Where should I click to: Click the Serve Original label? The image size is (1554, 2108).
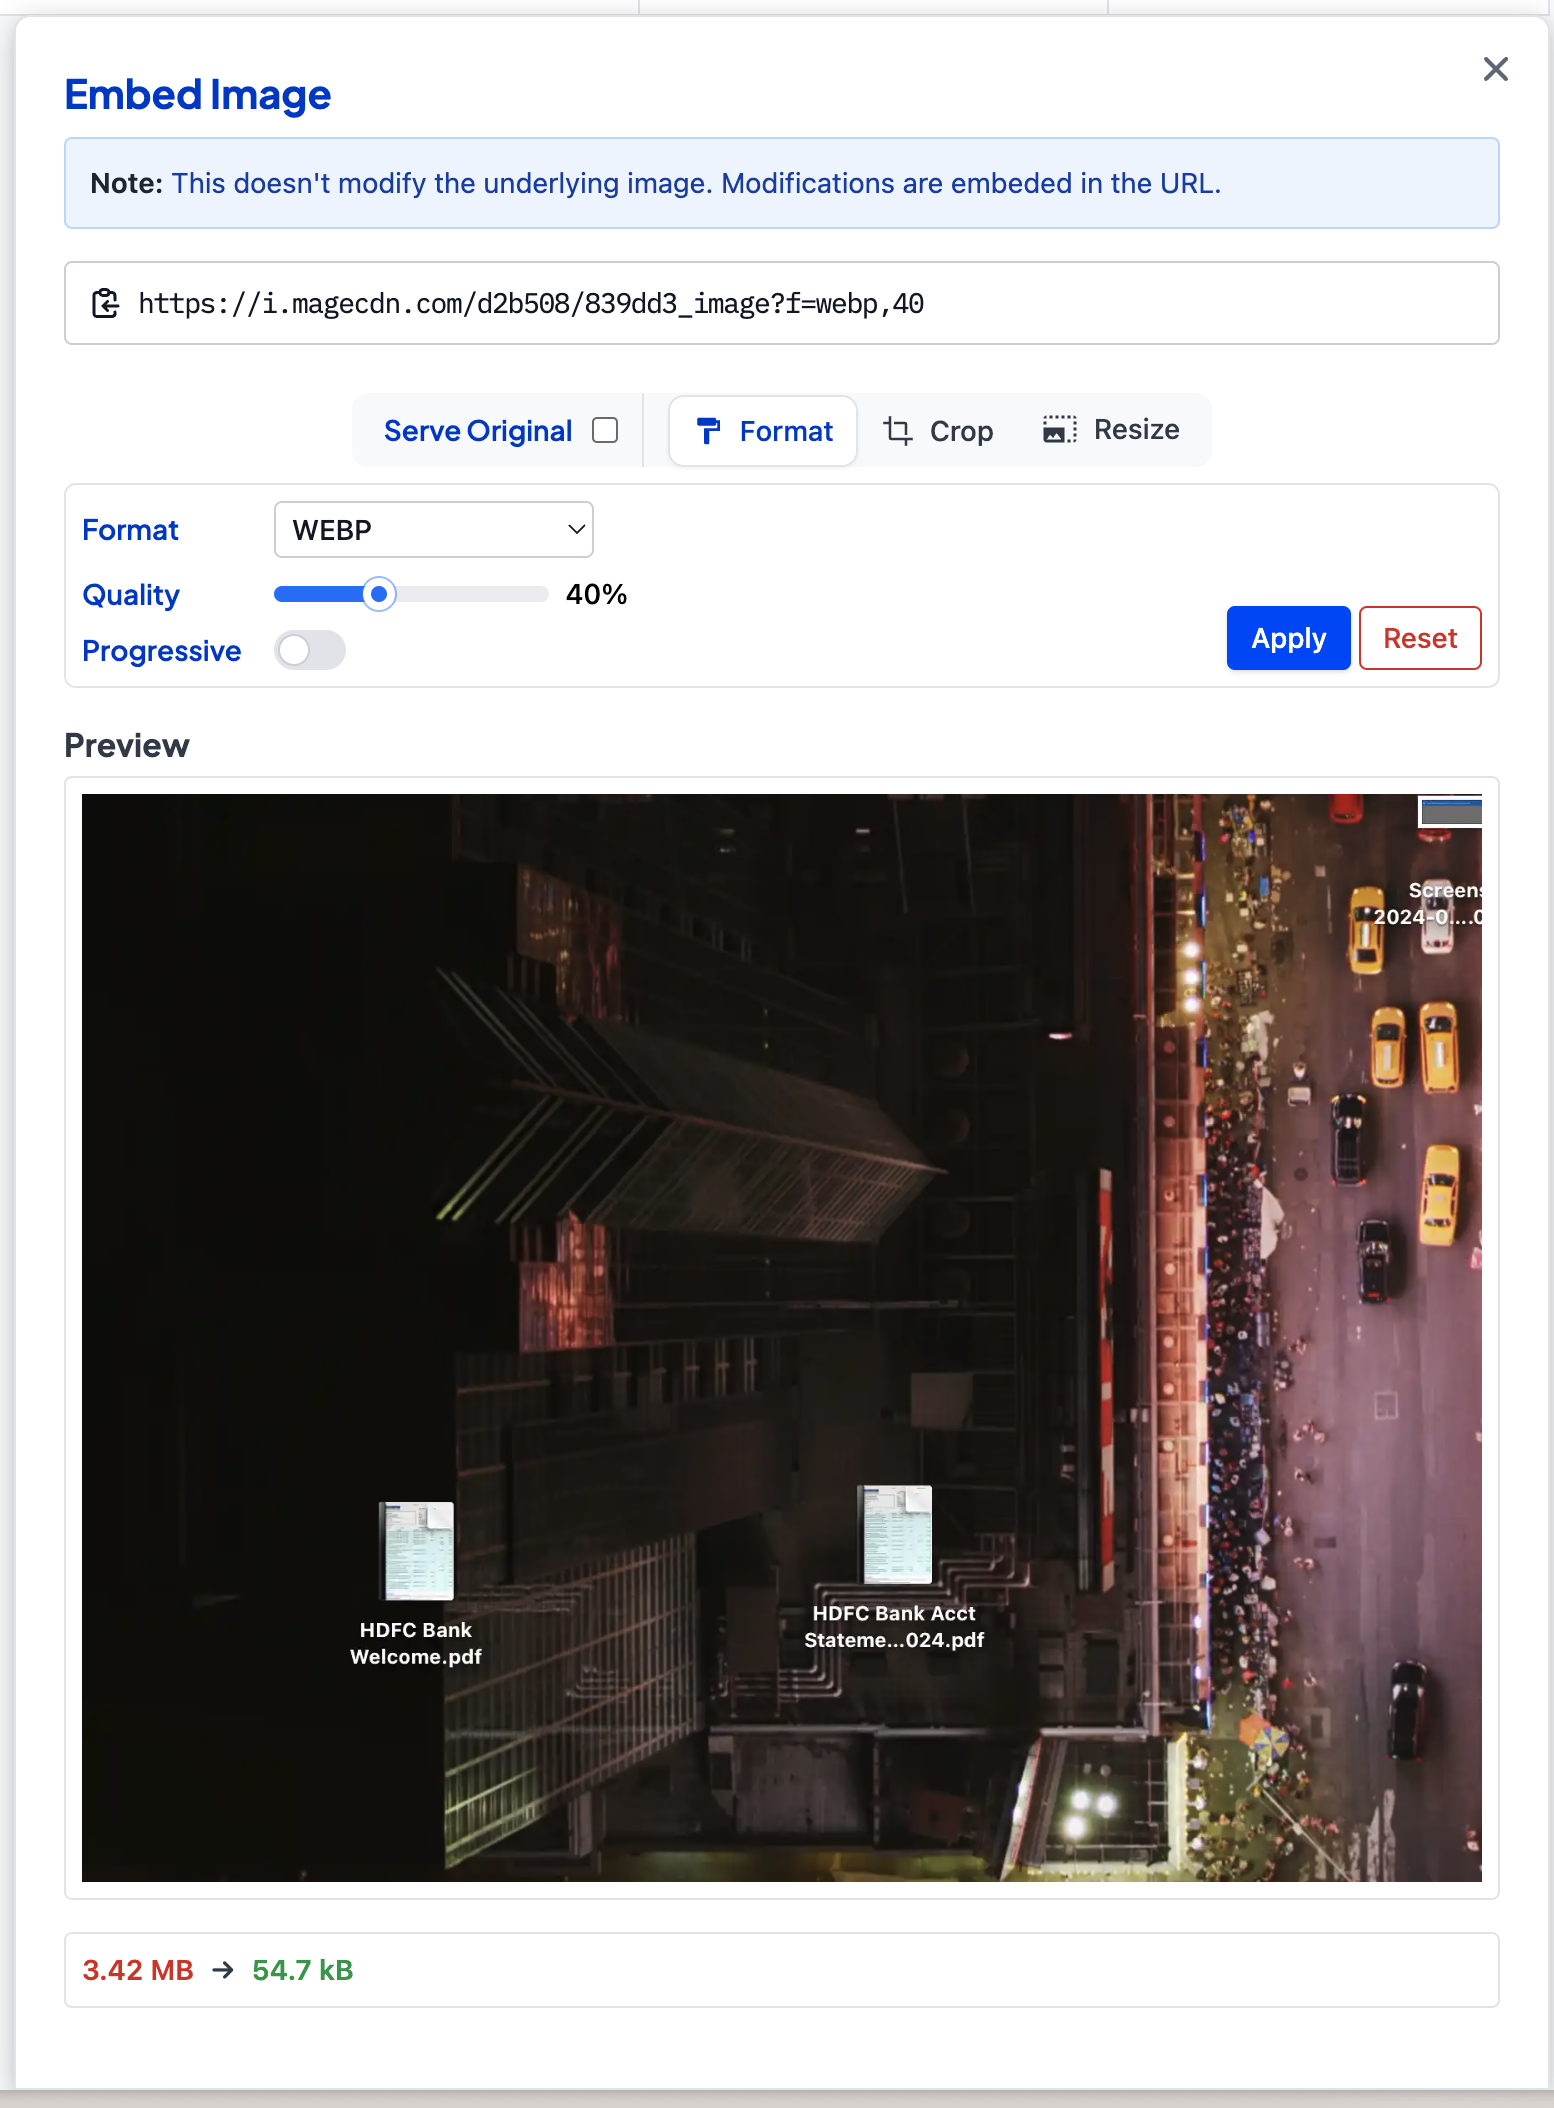[x=478, y=431]
